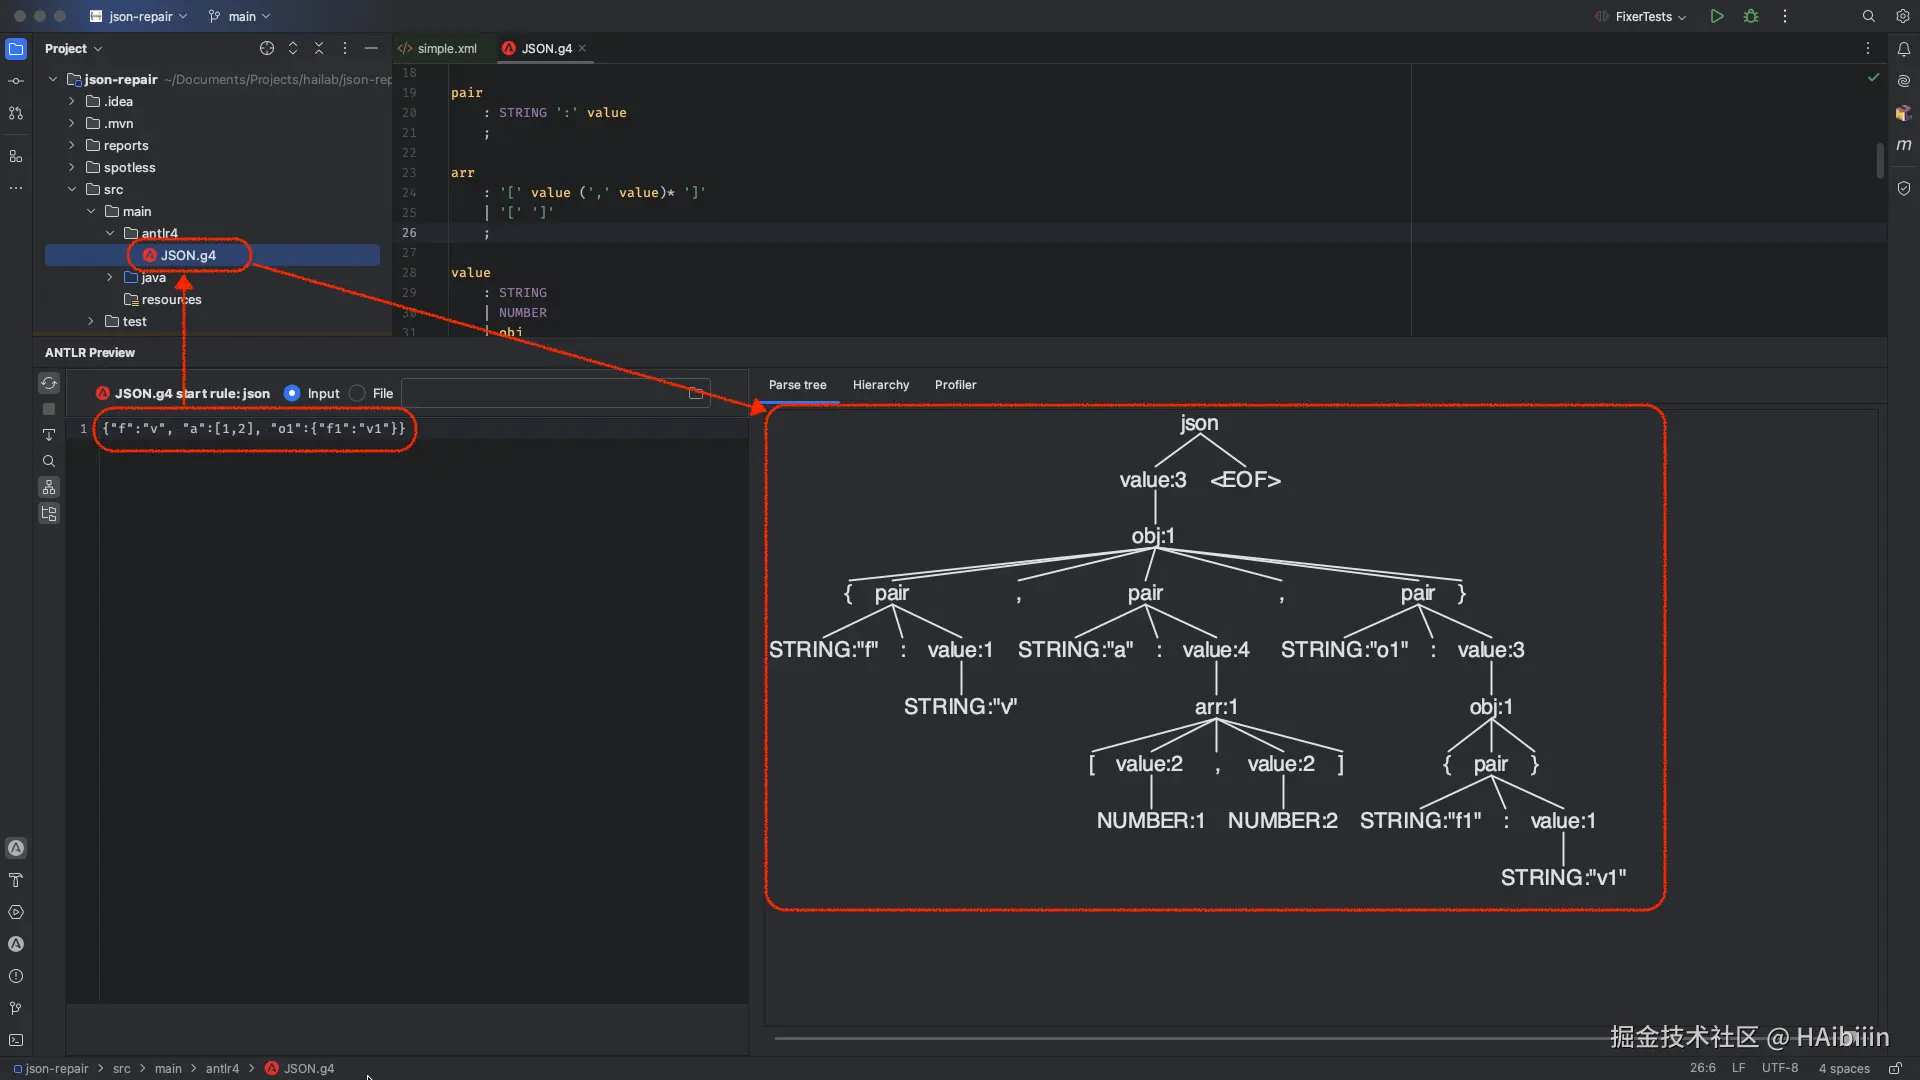Select opened file using the target icon
1920x1080 pixels.
(267, 47)
